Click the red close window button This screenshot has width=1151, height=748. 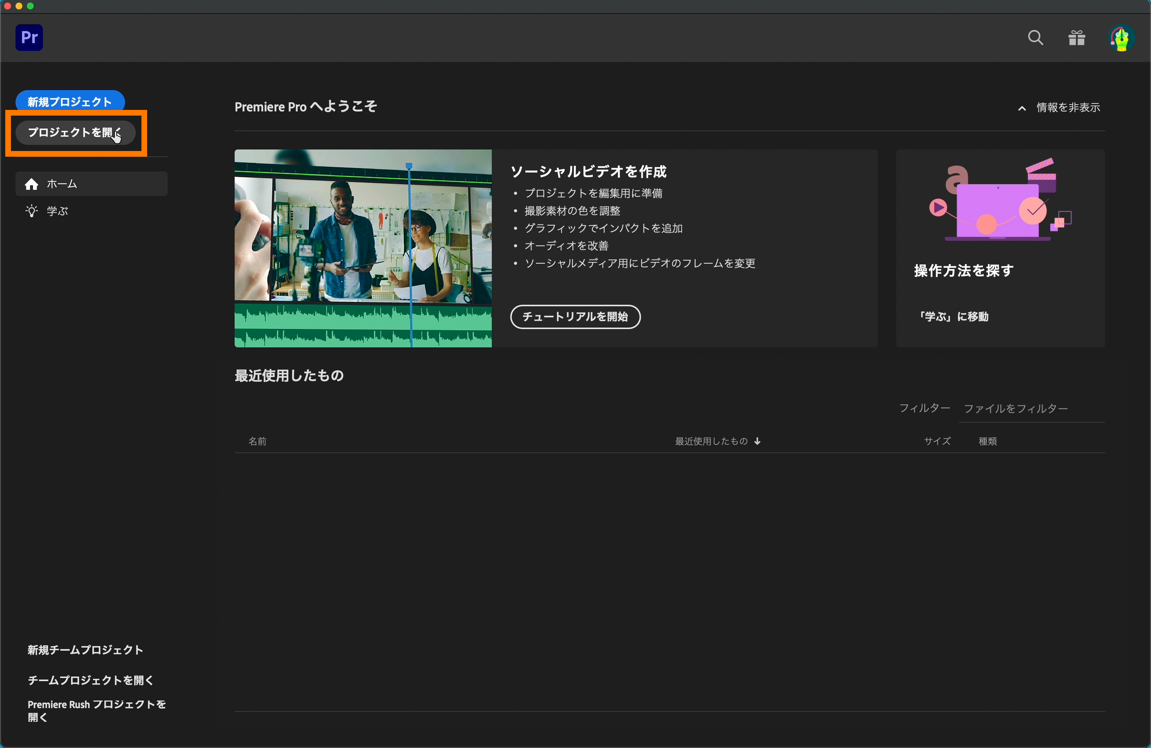(7, 6)
